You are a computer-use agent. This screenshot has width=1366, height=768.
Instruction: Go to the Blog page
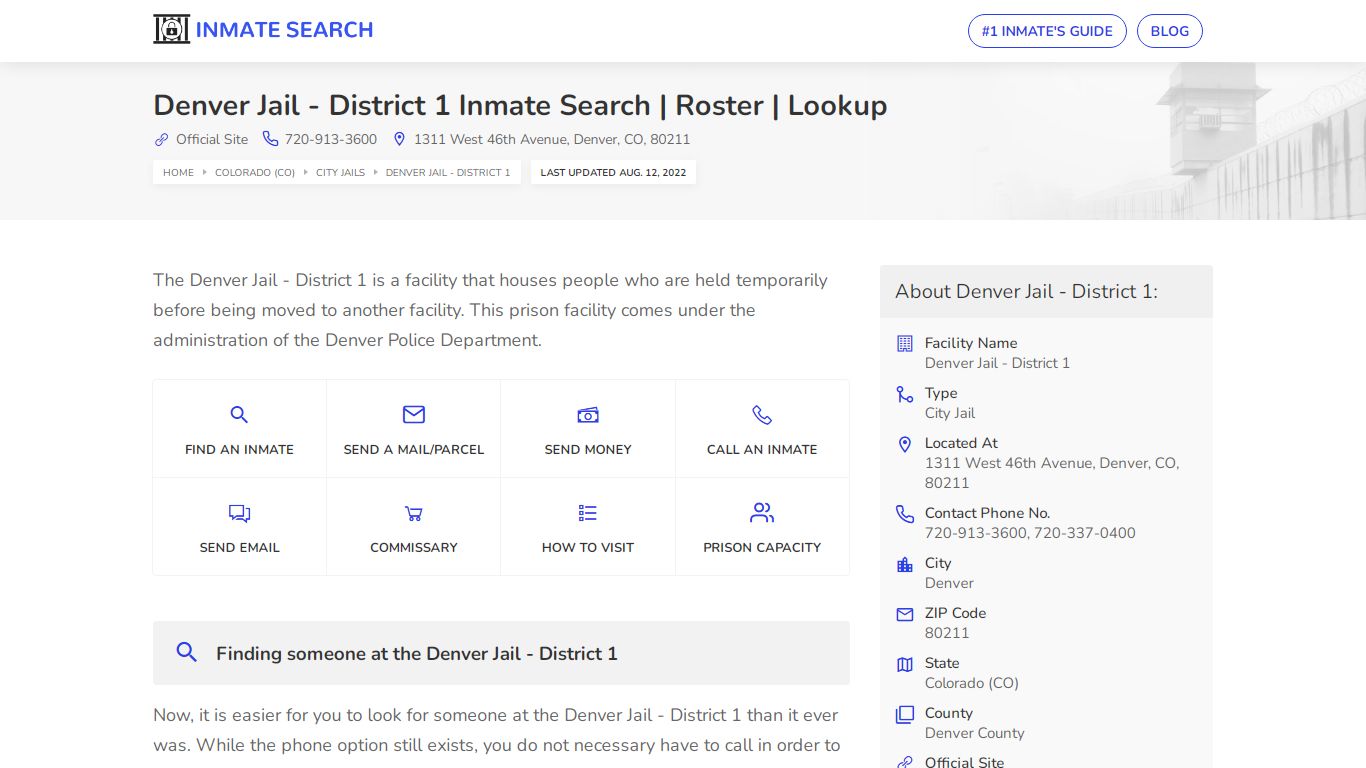tap(1170, 31)
